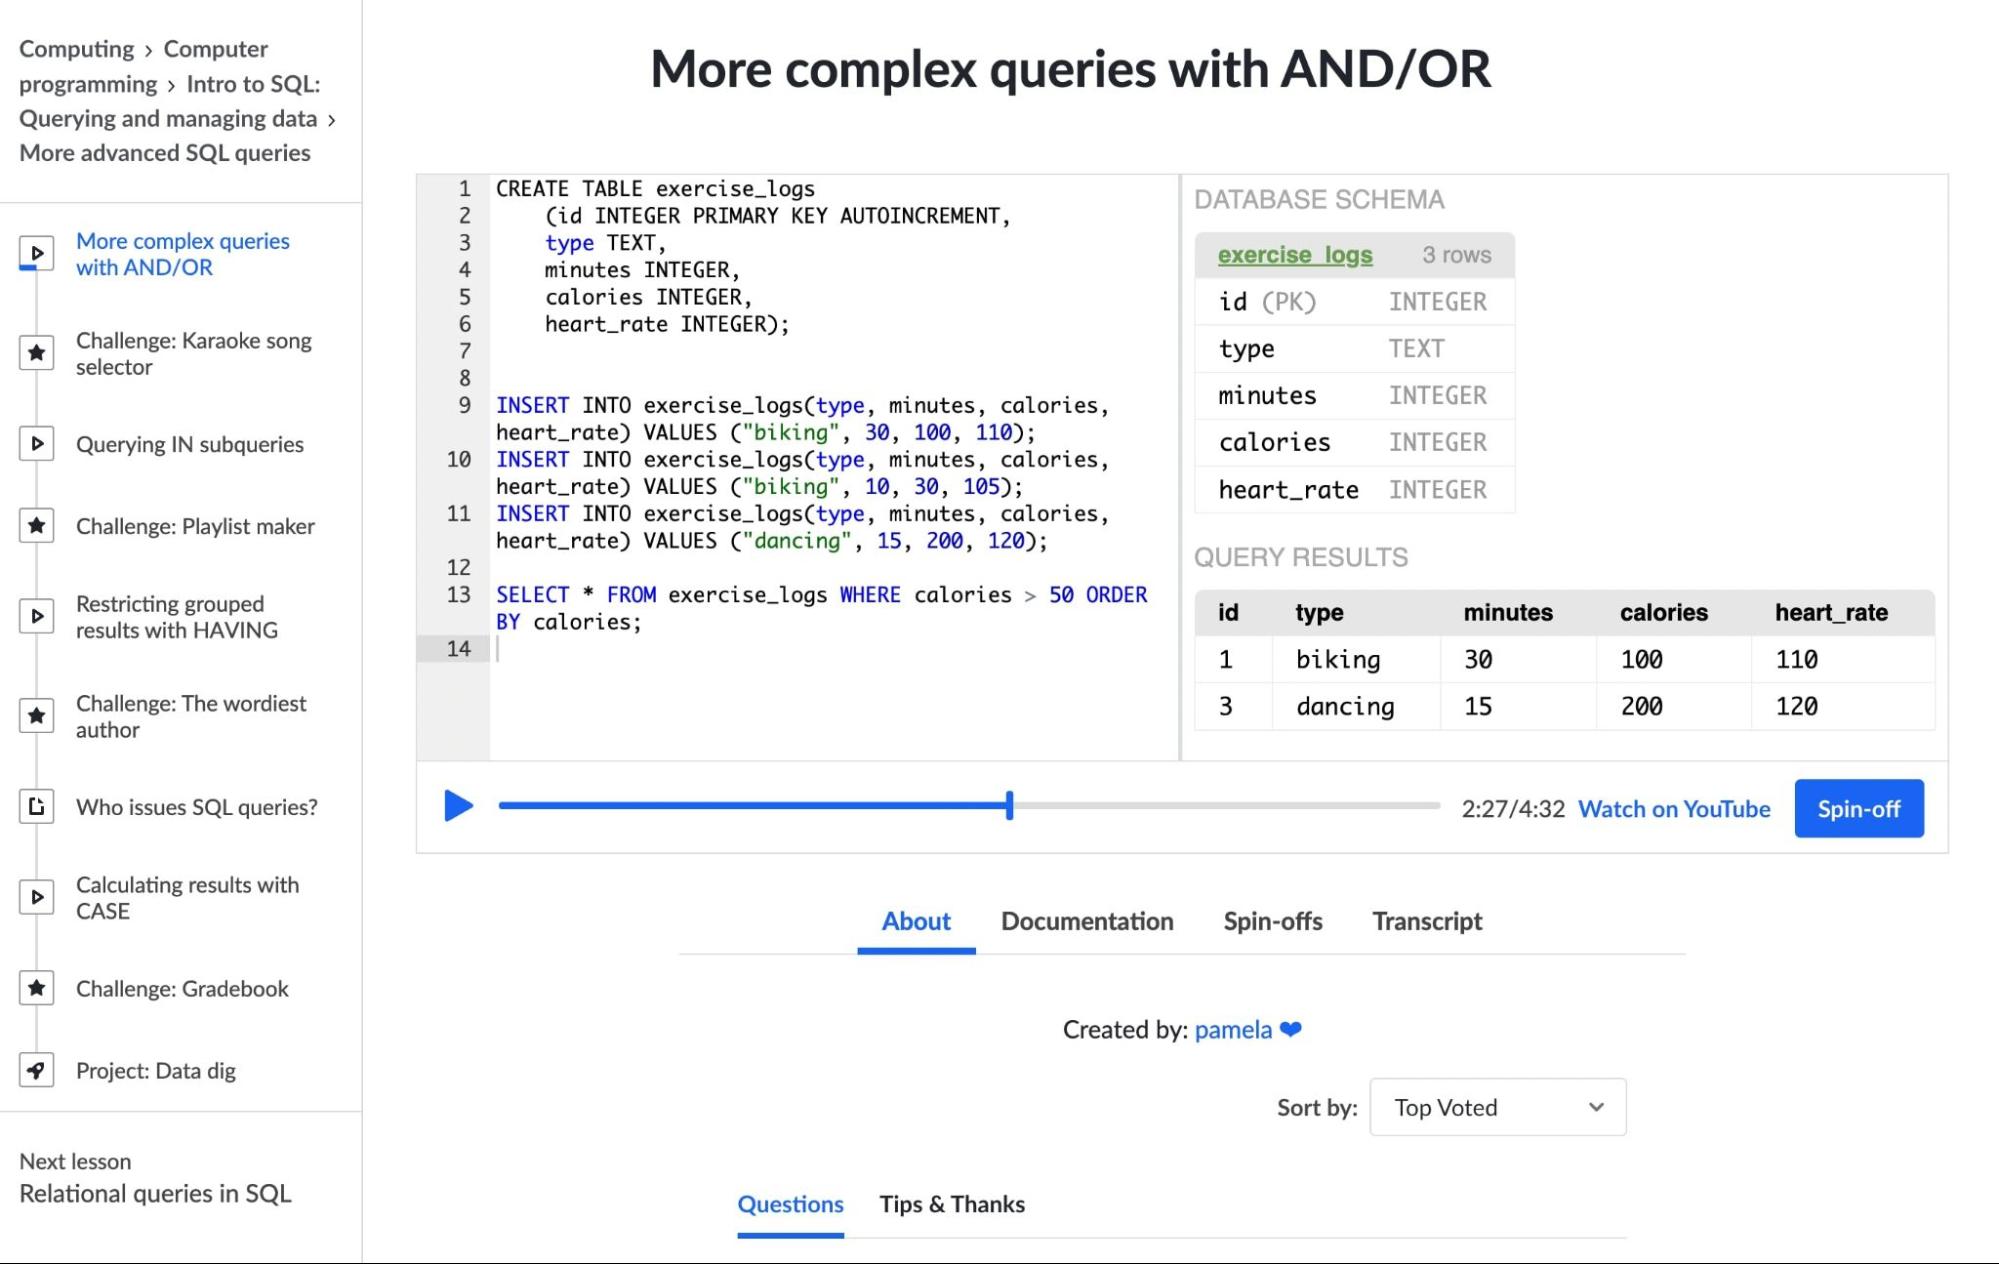Click the exercise_logs table name in the schema
1999x1264 pixels.
[1294, 255]
